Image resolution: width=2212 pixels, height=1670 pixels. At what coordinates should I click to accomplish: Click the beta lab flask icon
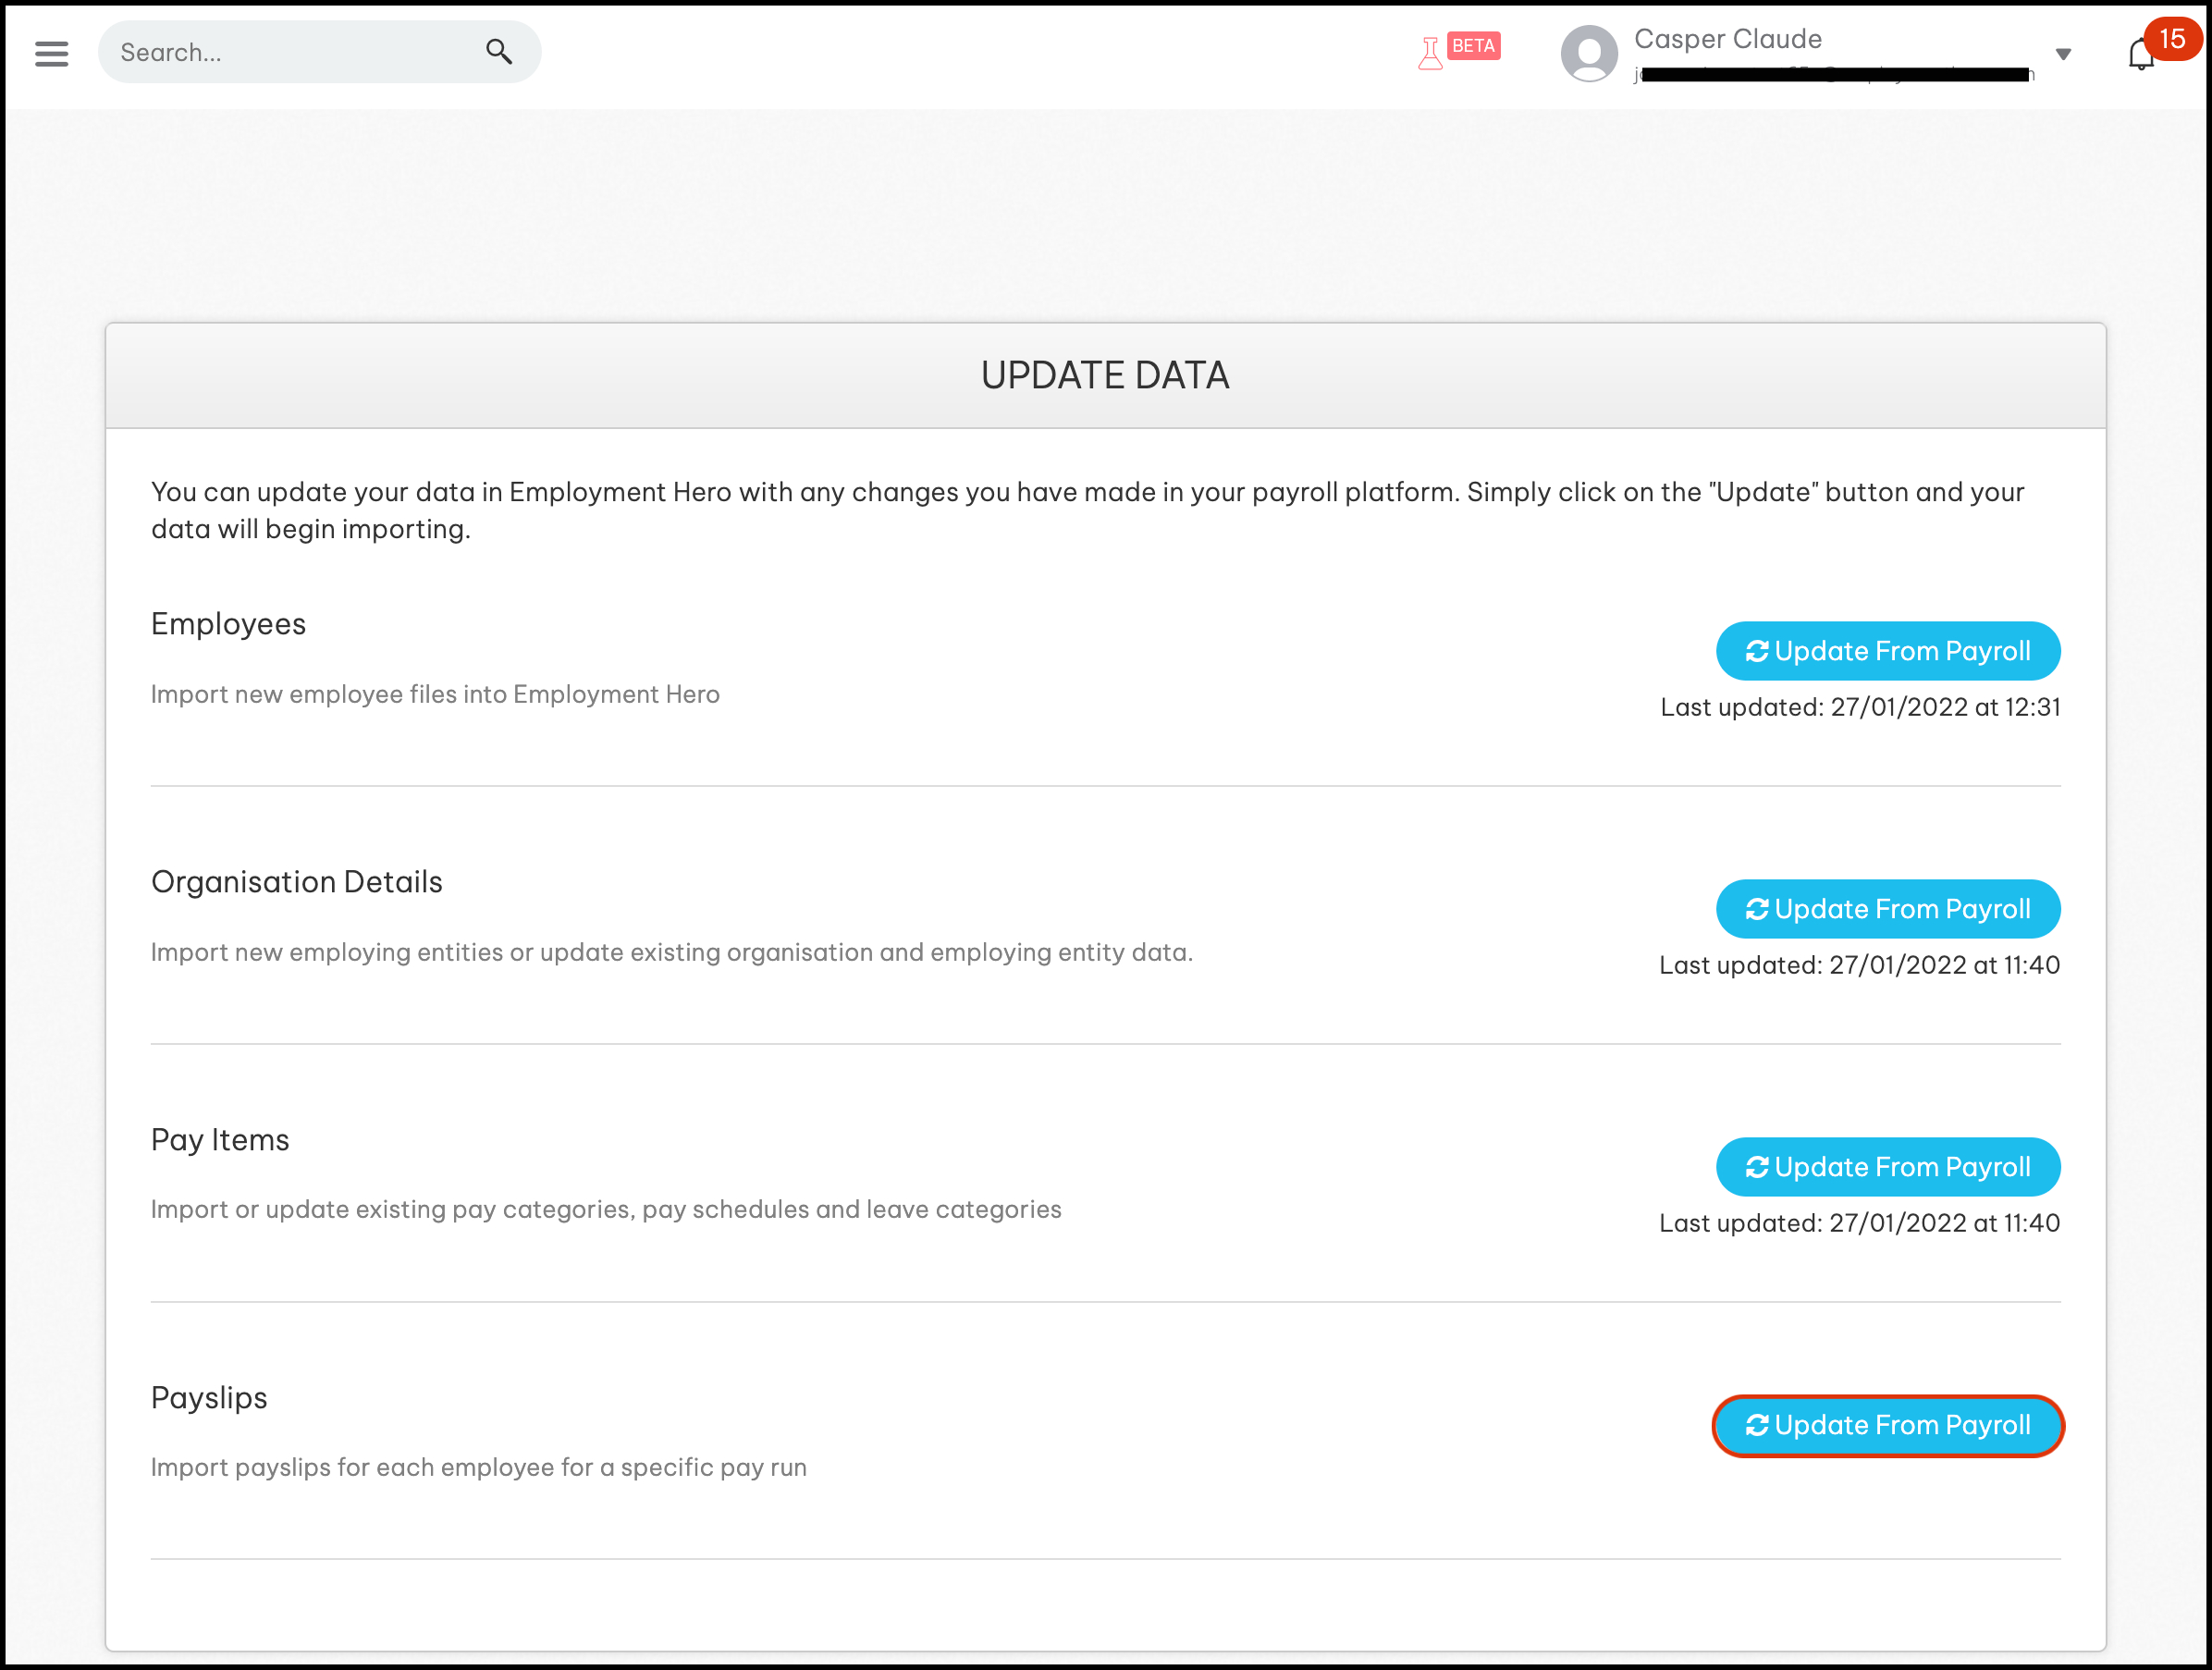(1430, 53)
